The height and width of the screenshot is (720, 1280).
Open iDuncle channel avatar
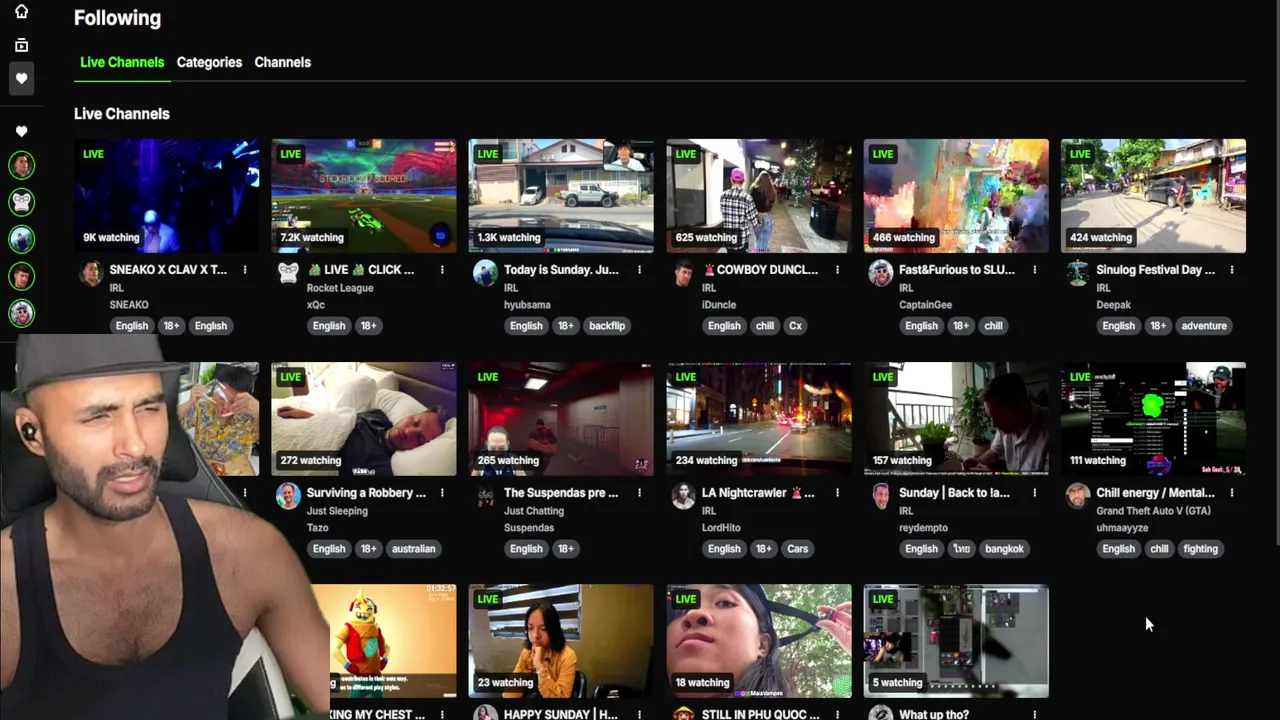(683, 273)
